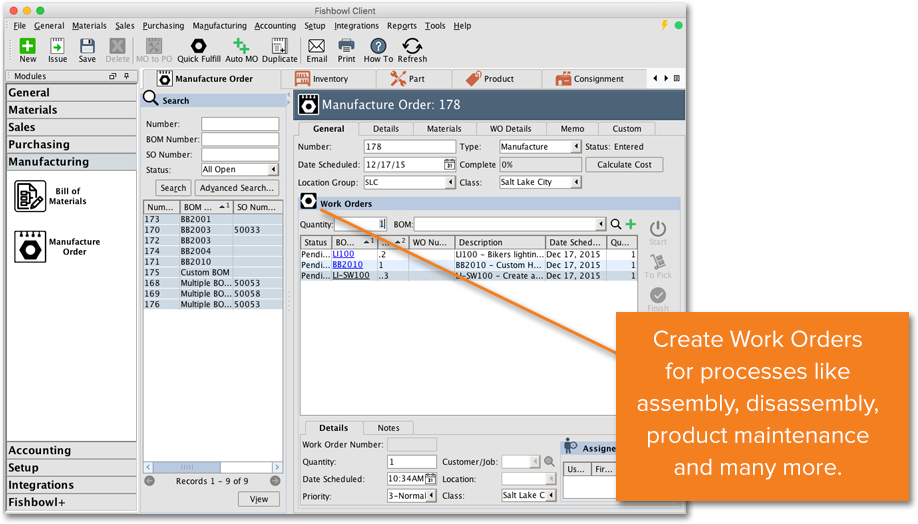The image size is (918, 524).
Task: Click the Refresh toolbar icon
Action: tap(412, 46)
